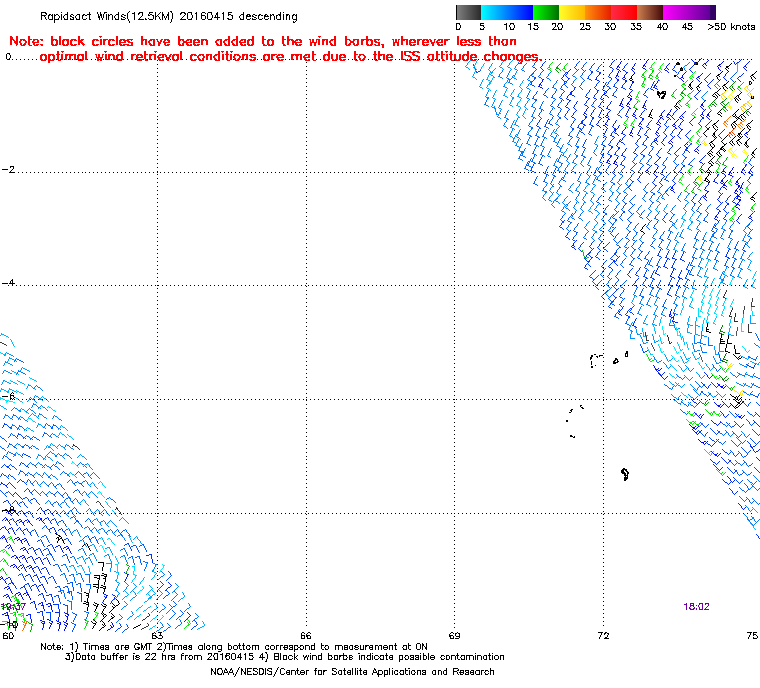Screen dimensions: 760x688
Task: Click the 'Times are GMT' footnote
Action: pos(234,647)
